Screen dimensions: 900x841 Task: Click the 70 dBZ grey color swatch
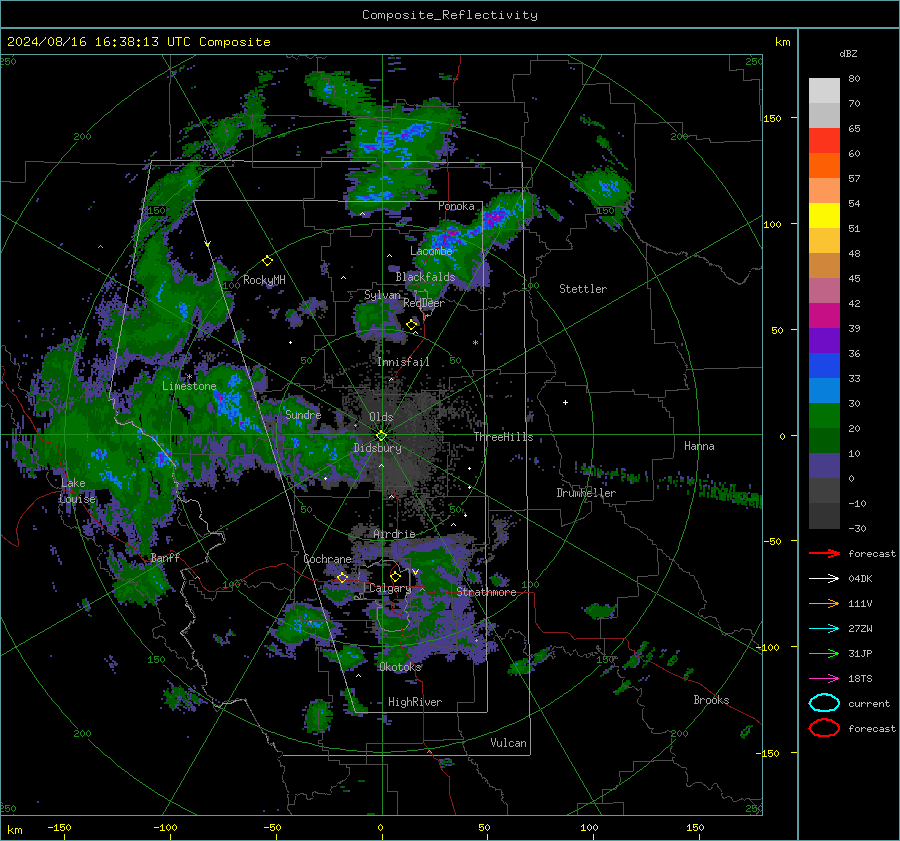824,91
